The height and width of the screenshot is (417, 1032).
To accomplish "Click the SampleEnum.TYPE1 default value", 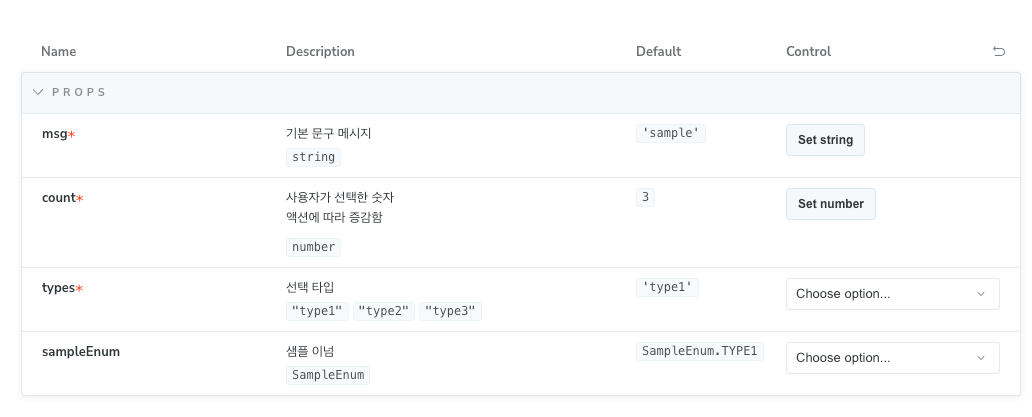I will coord(700,352).
